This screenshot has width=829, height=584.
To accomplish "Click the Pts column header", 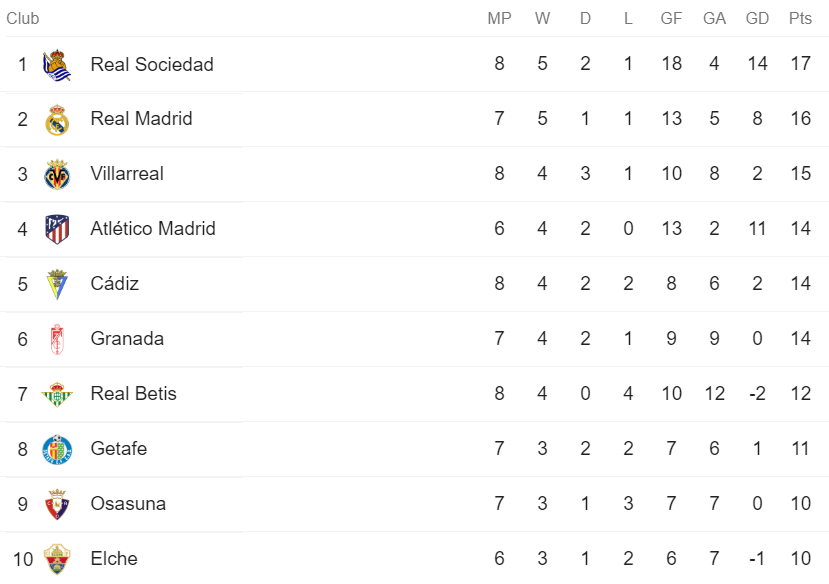I will pyautogui.click(x=800, y=18).
